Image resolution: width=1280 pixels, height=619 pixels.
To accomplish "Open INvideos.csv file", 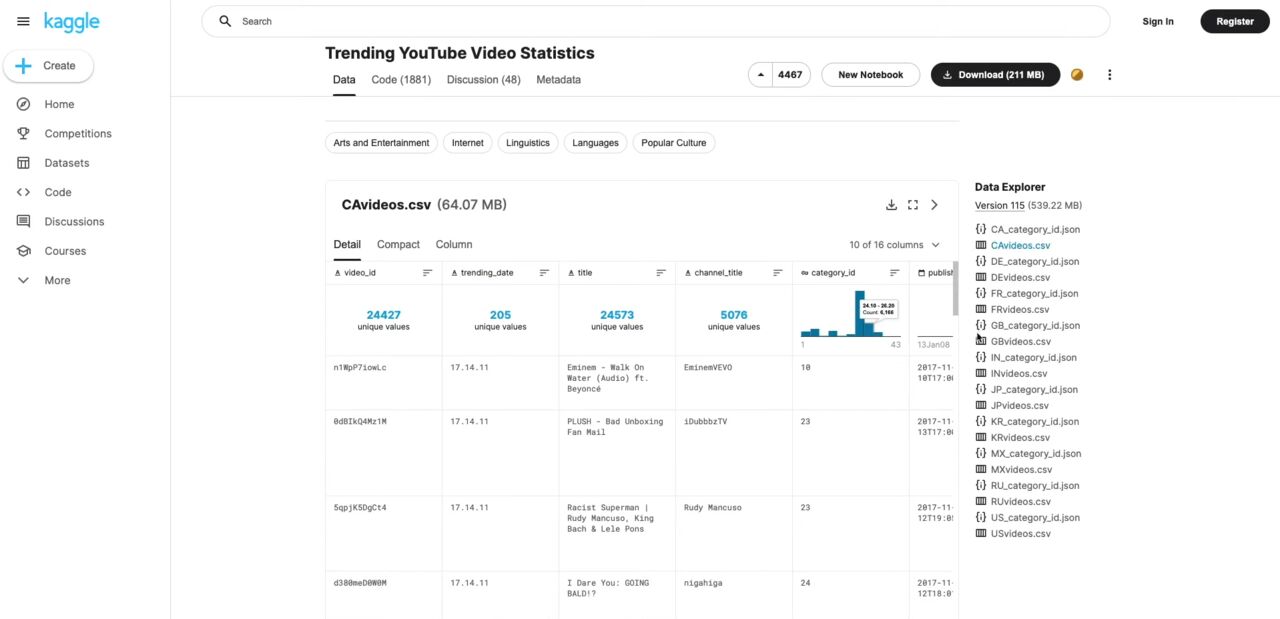I will [1019, 374].
